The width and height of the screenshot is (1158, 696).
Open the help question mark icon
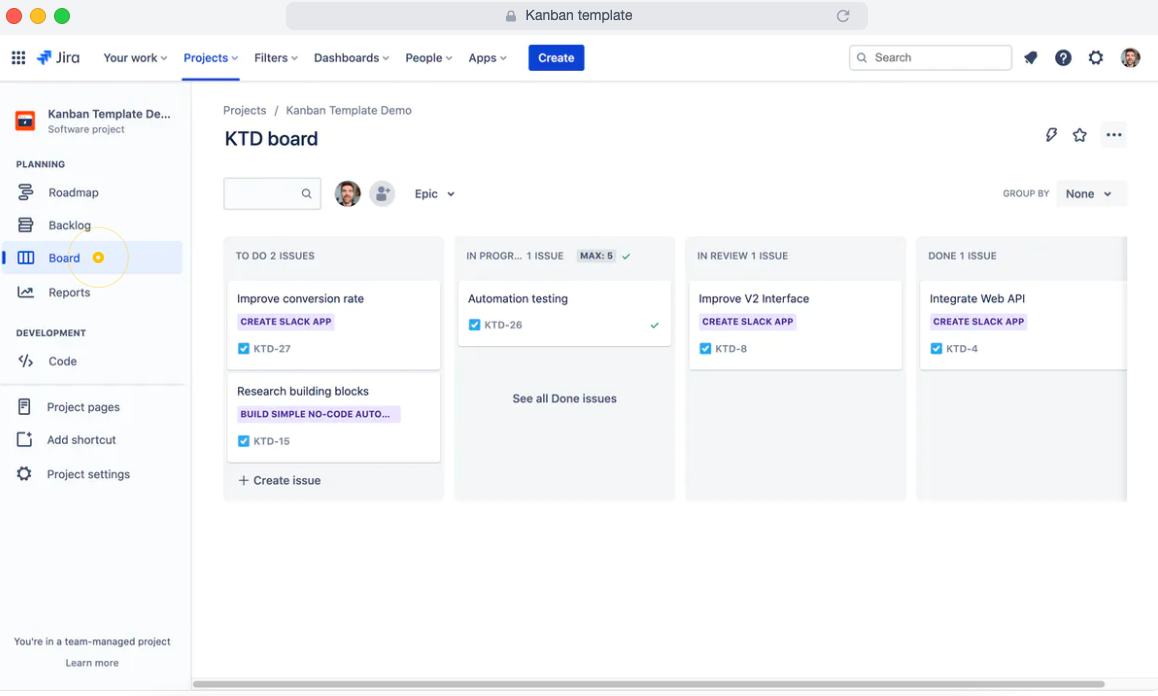tap(1063, 58)
